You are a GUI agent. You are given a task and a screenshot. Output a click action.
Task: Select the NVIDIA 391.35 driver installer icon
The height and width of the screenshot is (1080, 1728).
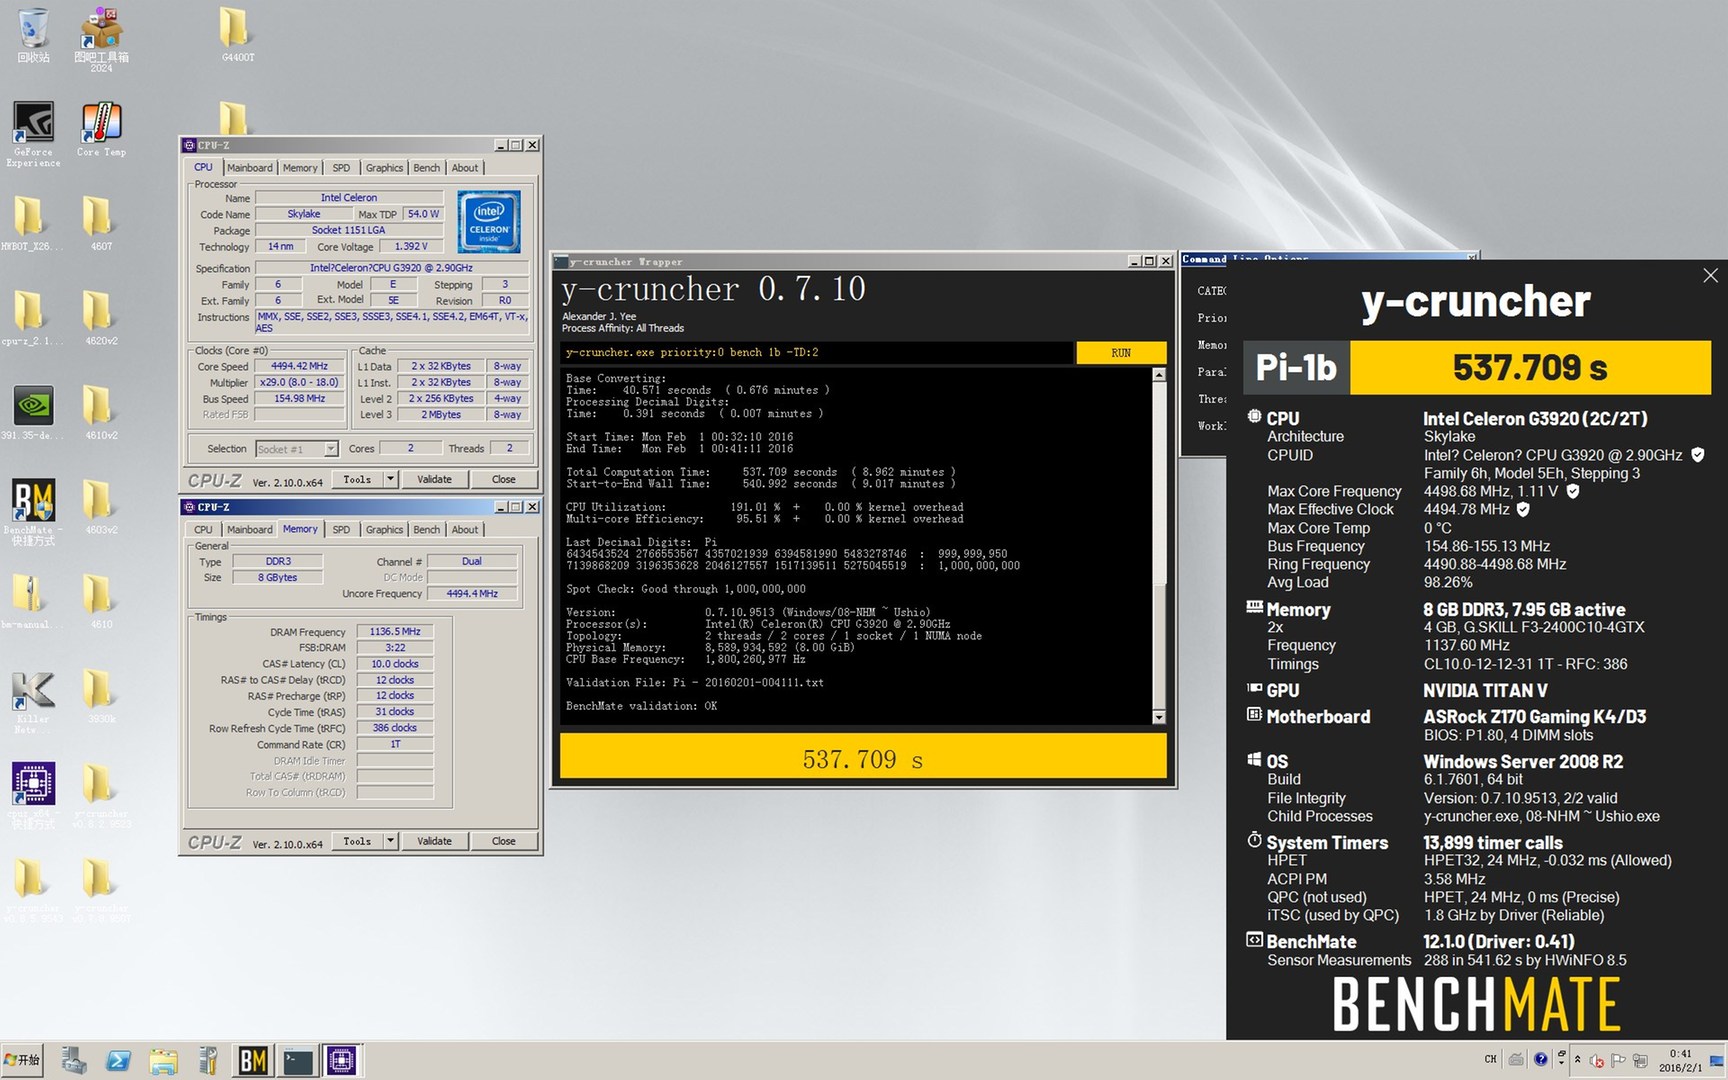33,412
